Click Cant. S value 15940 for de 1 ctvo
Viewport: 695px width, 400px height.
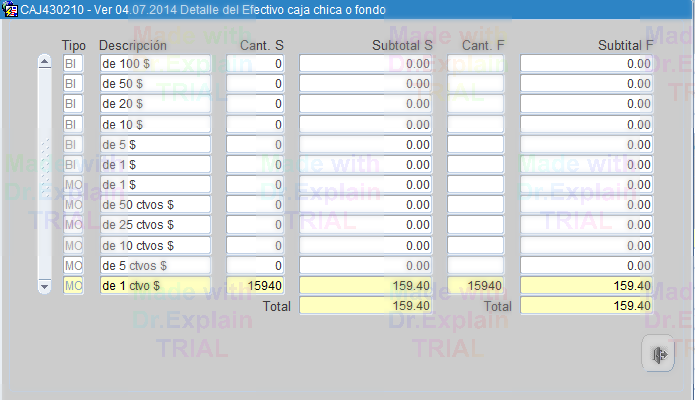pyautogui.click(x=255, y=286)
